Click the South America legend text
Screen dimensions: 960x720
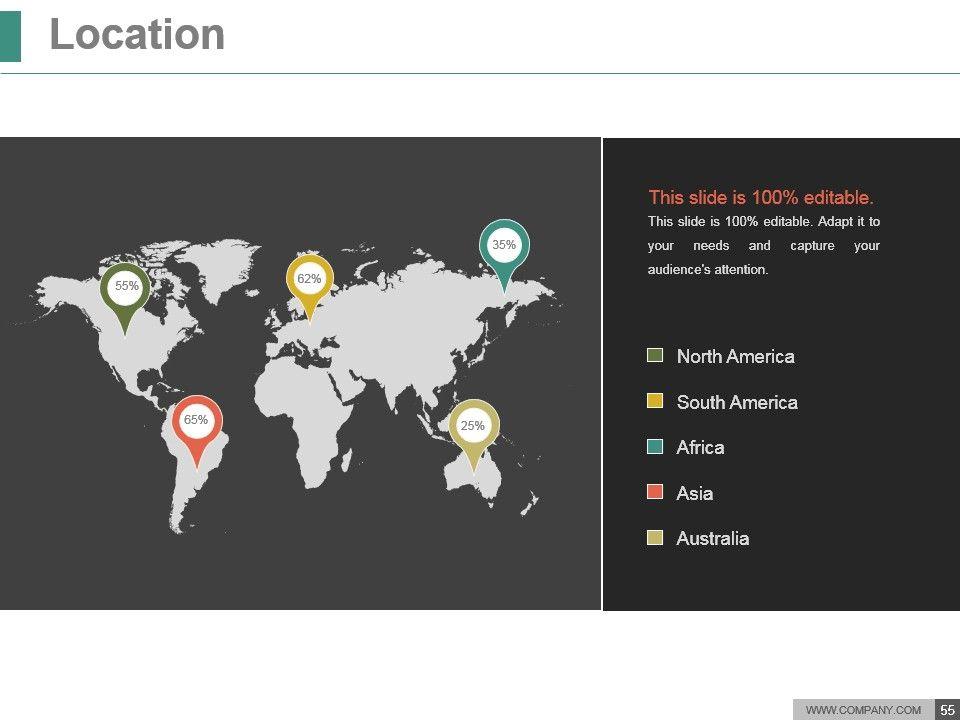point(737,402)
